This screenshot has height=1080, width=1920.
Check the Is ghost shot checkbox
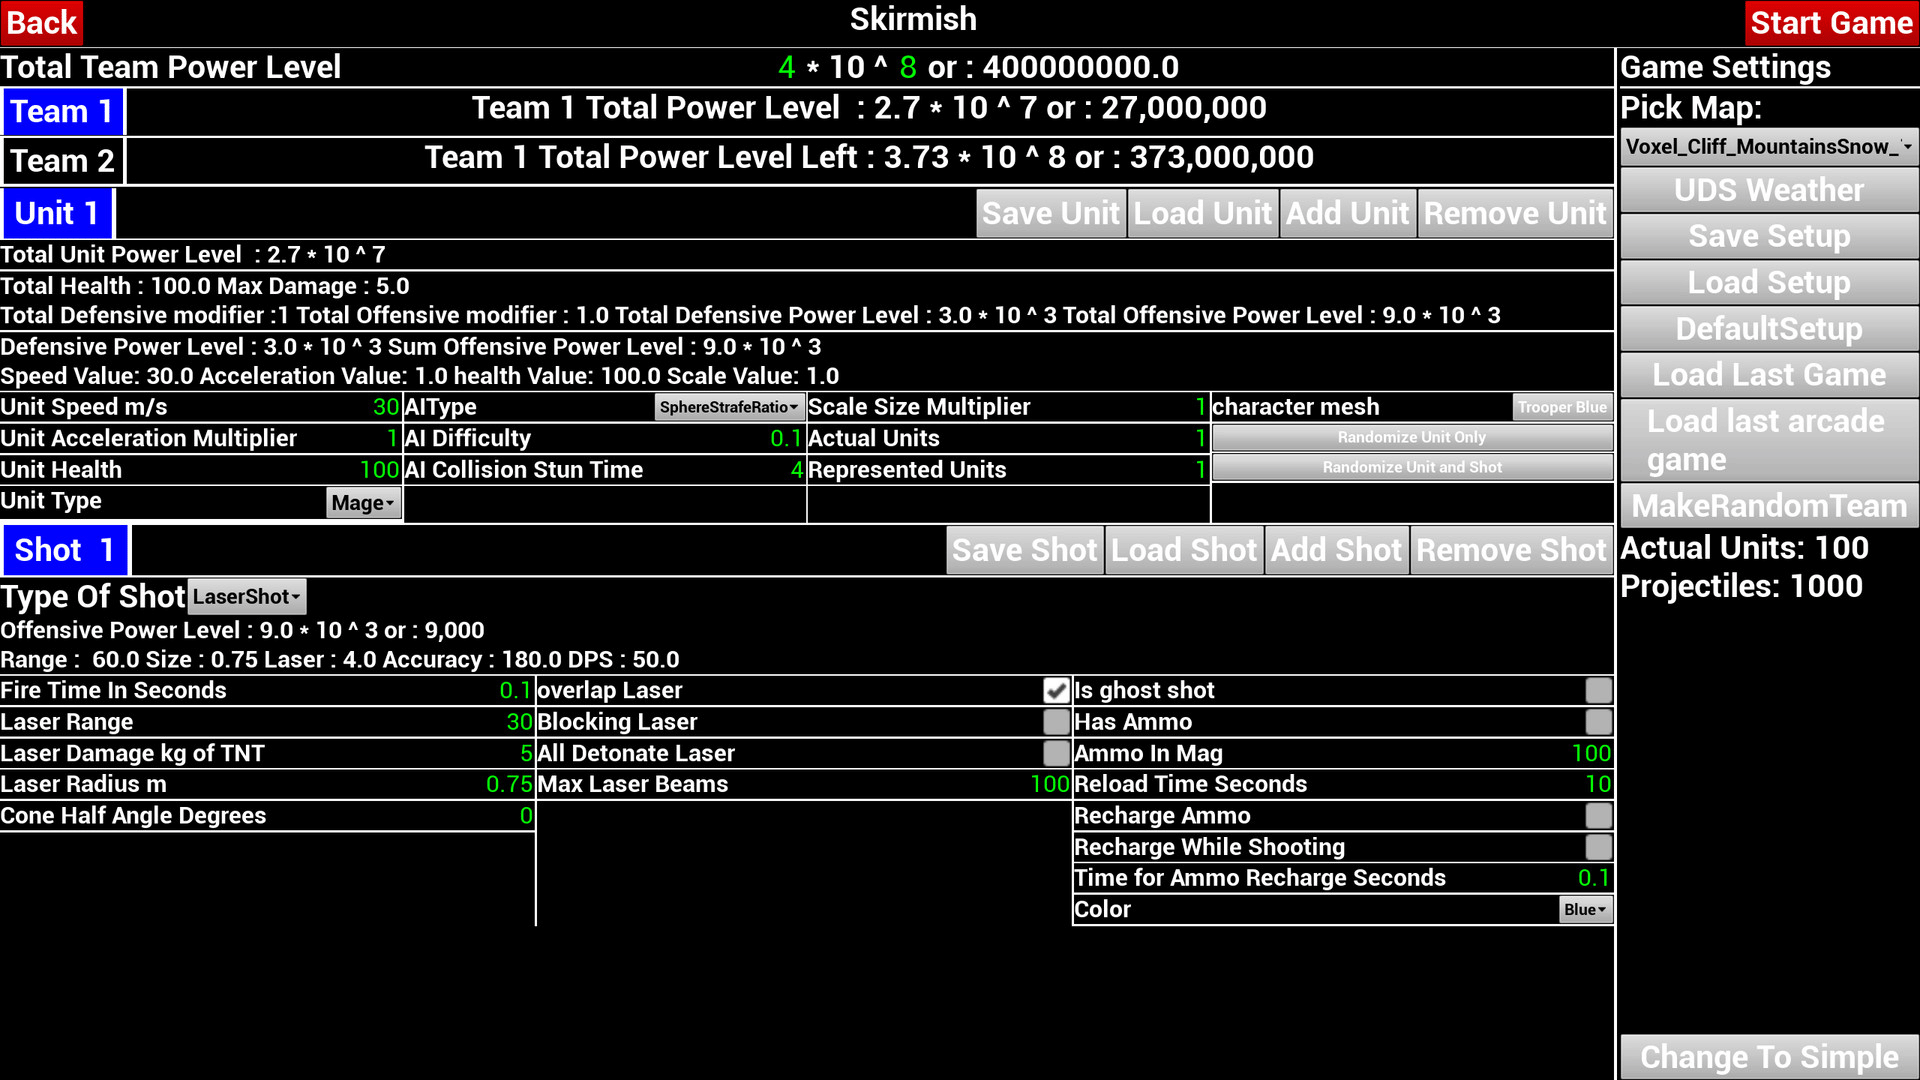click(1598, 690)
